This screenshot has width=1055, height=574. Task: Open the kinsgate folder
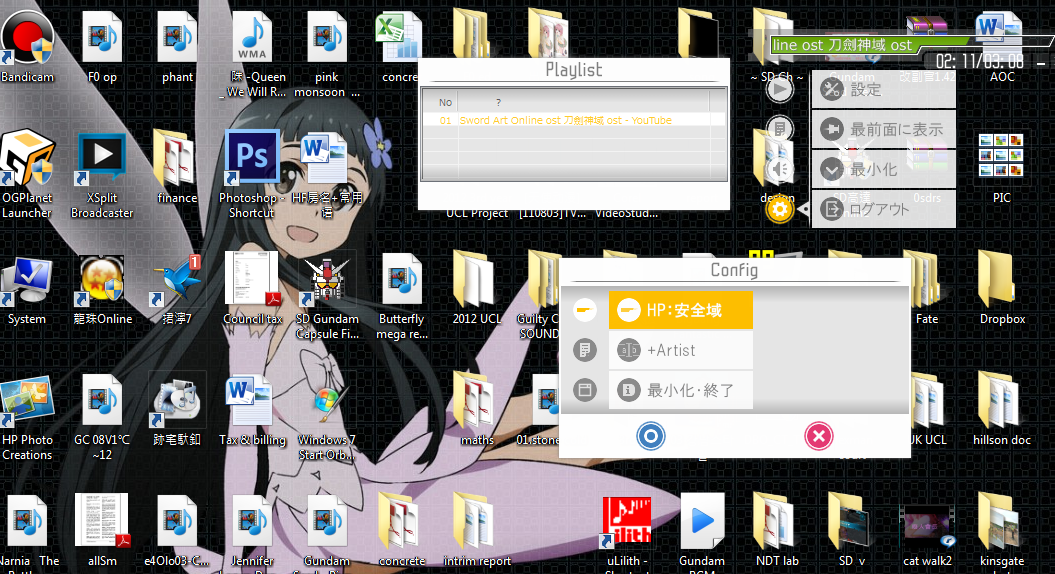pos(1002,532)
